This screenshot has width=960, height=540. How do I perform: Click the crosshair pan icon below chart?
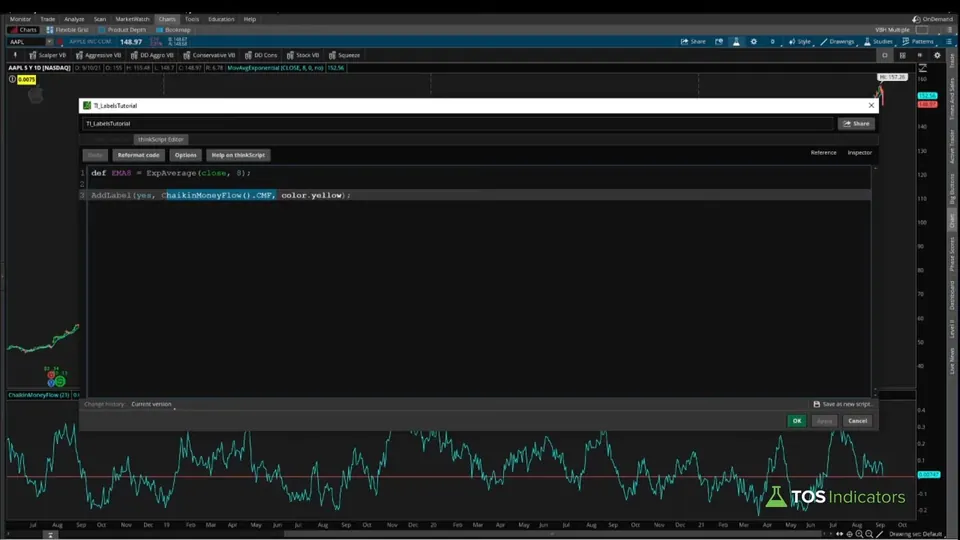tap(849, 534)
